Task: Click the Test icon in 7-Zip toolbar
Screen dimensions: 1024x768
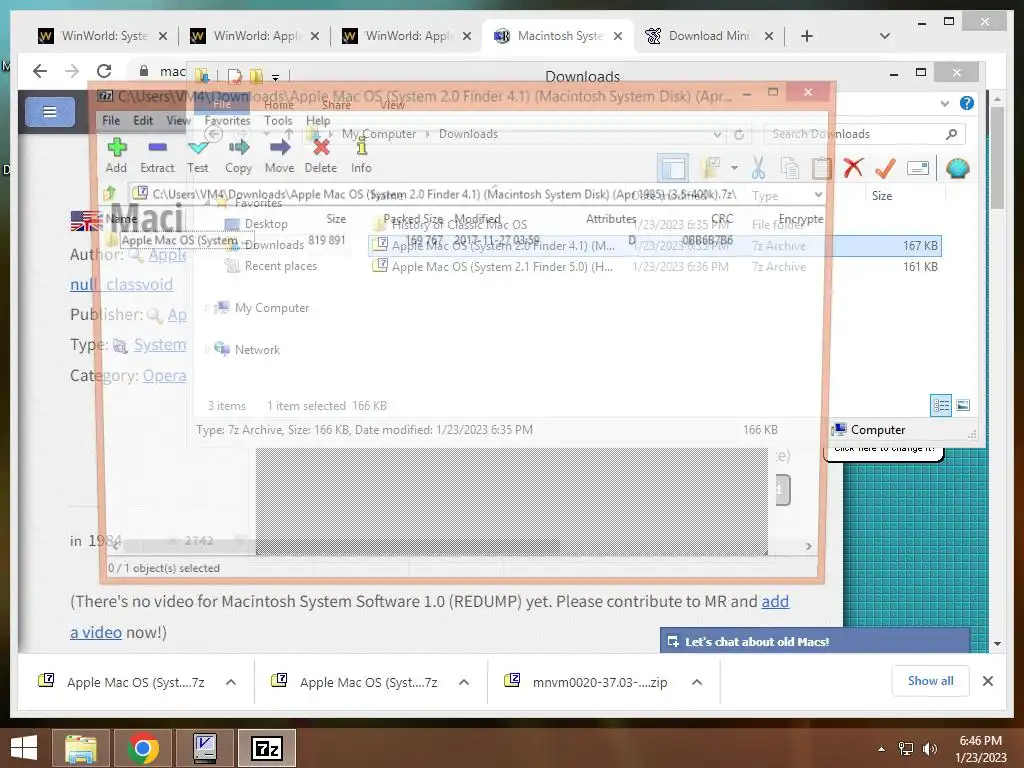Action: pyautogui.click(x=197, y=148)
